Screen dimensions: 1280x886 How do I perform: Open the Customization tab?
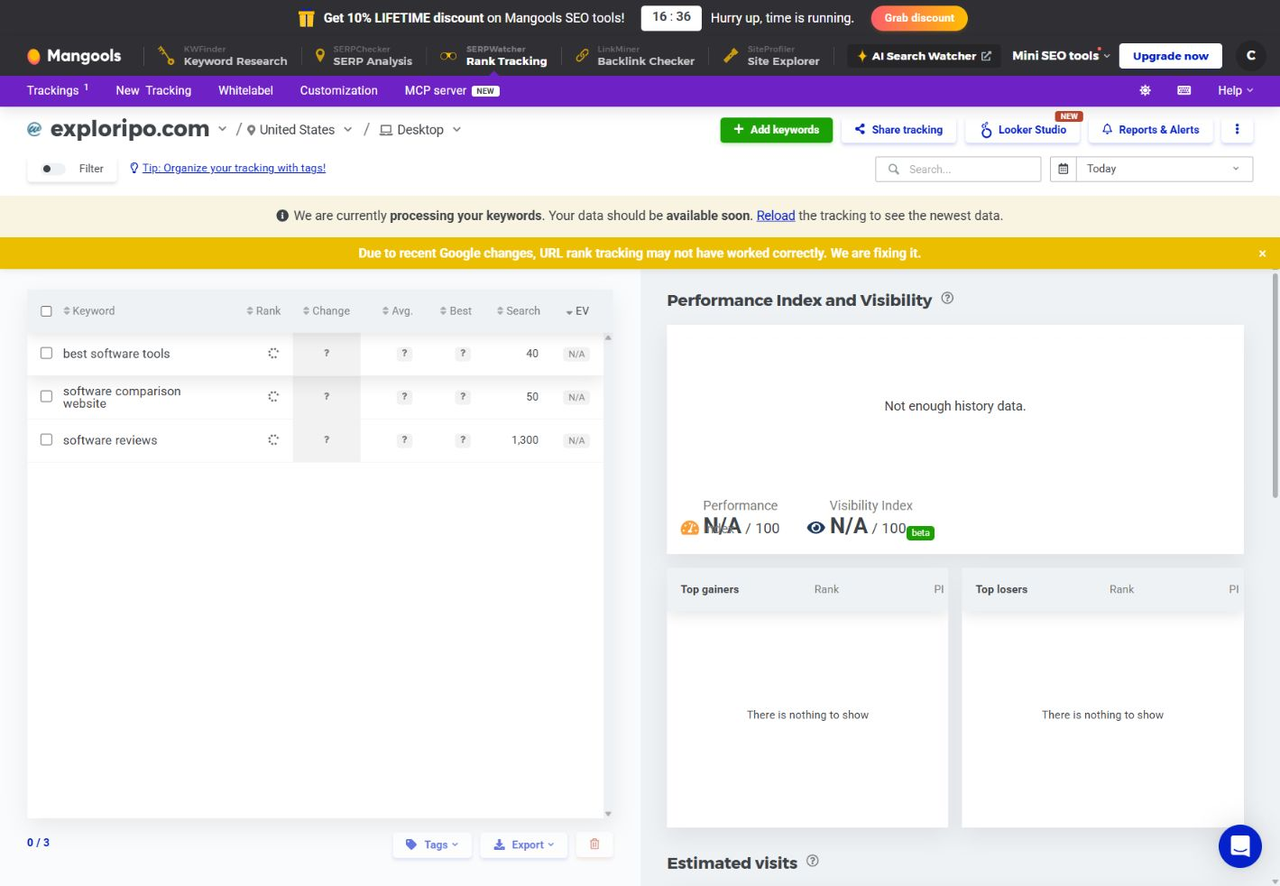tap(339, 90)
